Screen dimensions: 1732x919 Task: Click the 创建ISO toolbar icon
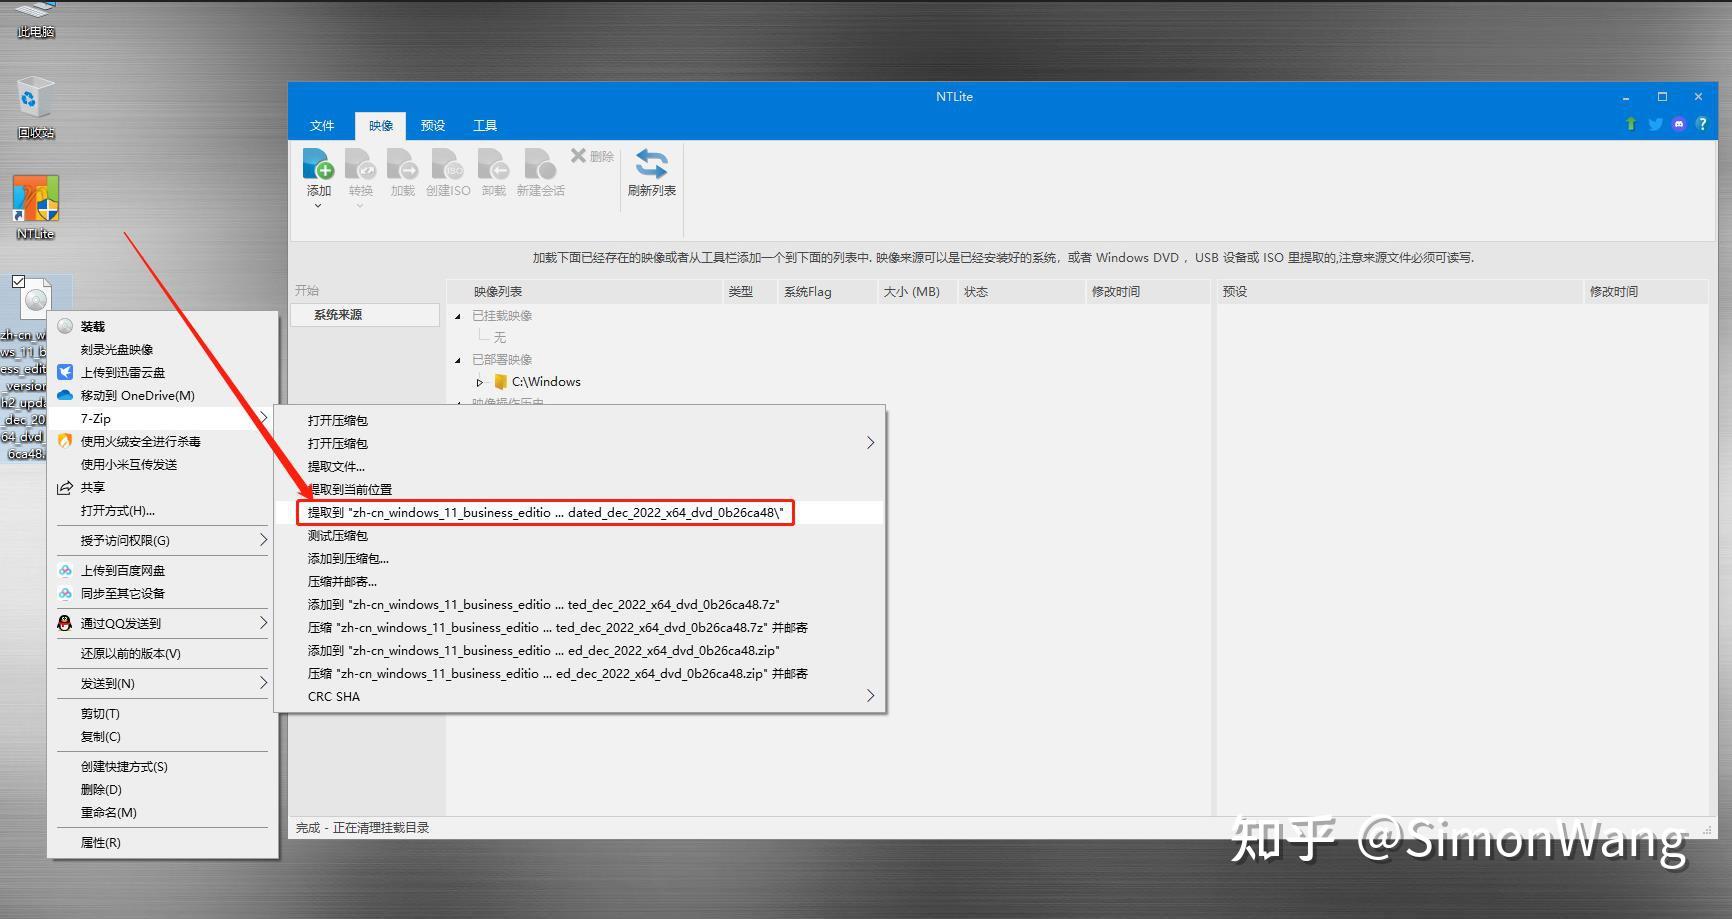[x=447, y=170]
